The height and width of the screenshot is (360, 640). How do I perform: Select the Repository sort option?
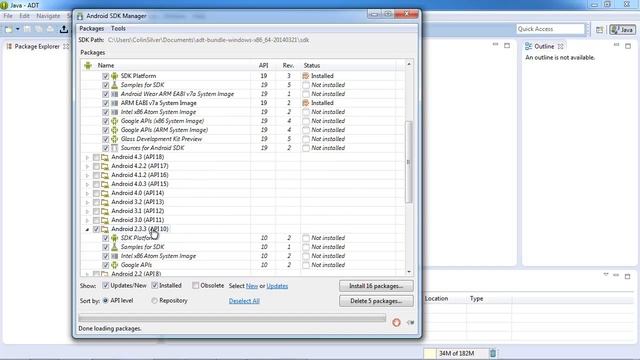pyautogui.click(x=154, y=300)
